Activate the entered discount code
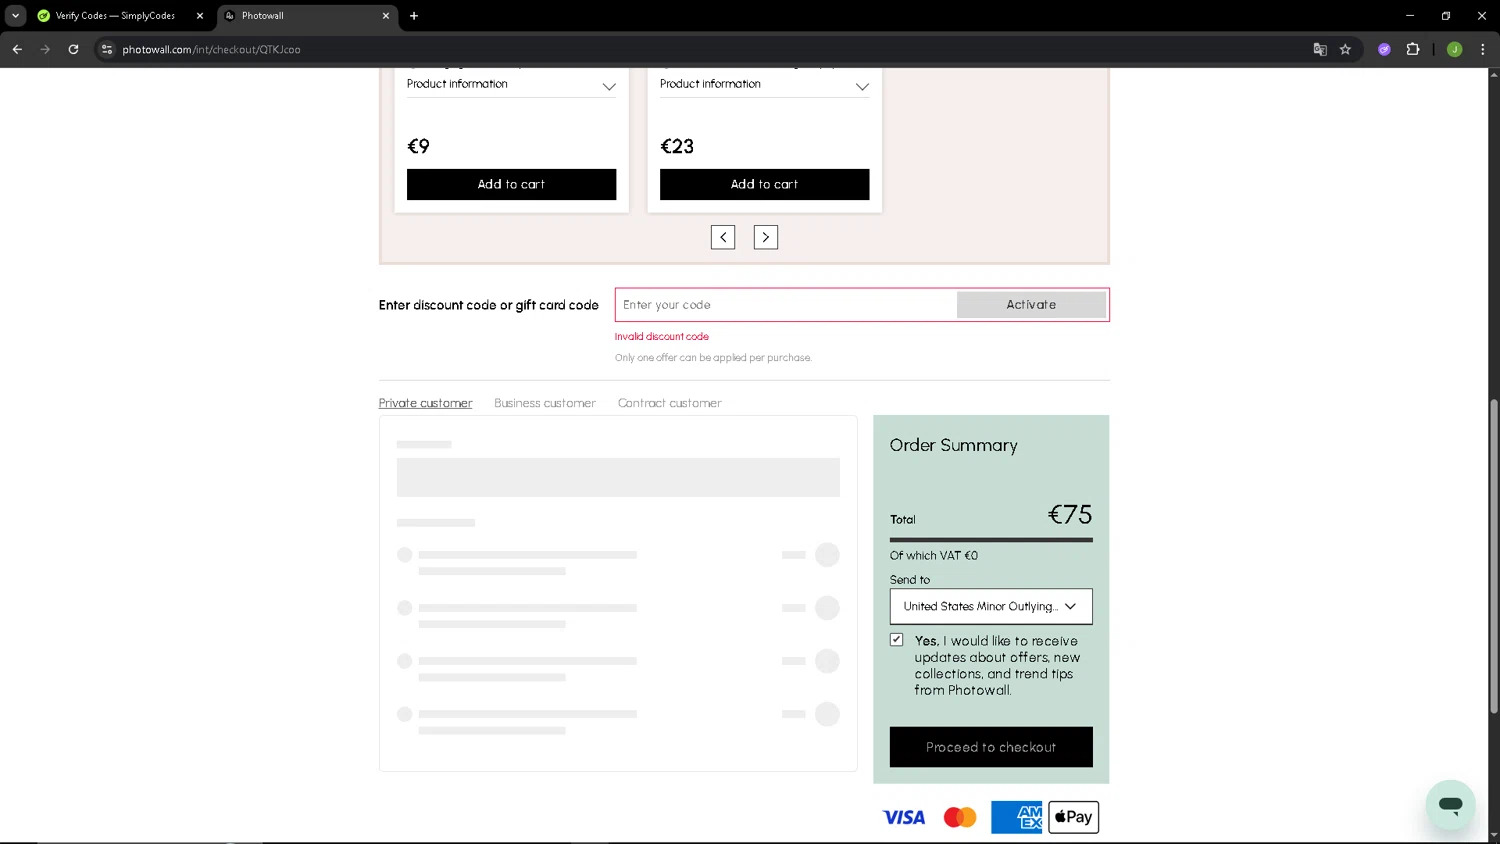Screen dimensions: 1500x844 pos(1031,305)
